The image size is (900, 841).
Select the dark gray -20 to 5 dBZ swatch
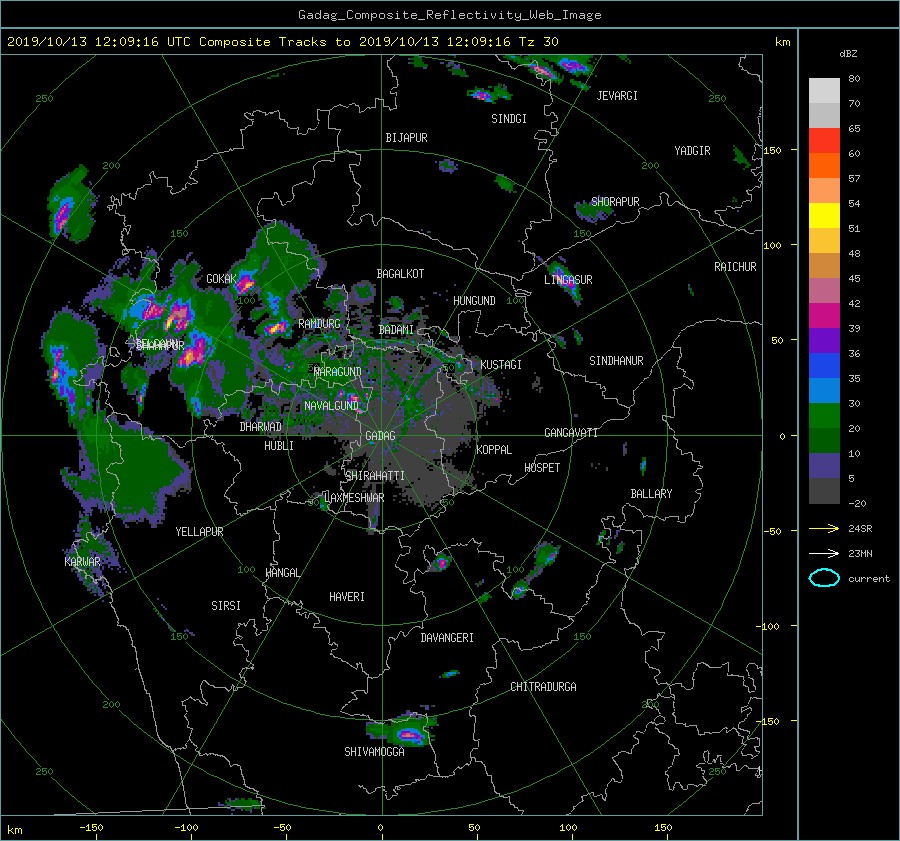(824, 490)
